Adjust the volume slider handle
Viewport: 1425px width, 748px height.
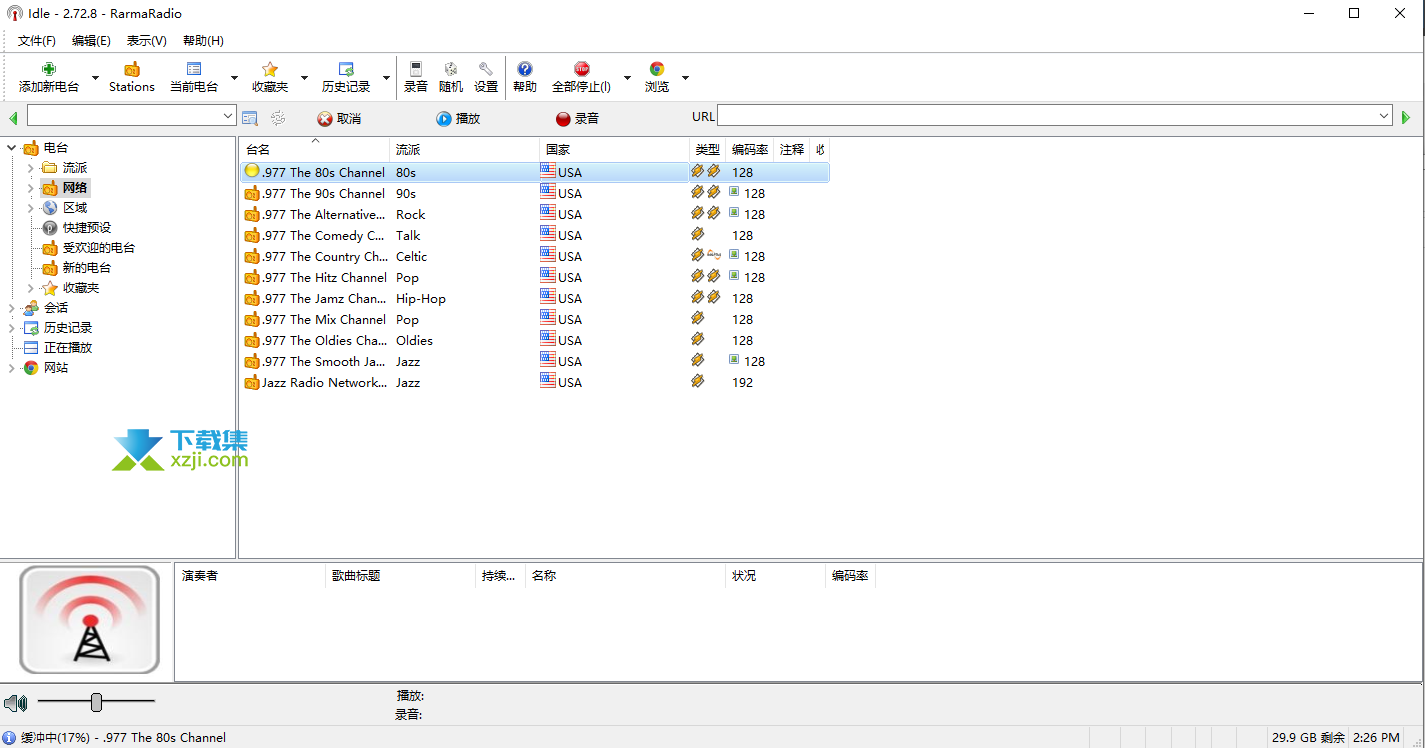coord(96,702)
